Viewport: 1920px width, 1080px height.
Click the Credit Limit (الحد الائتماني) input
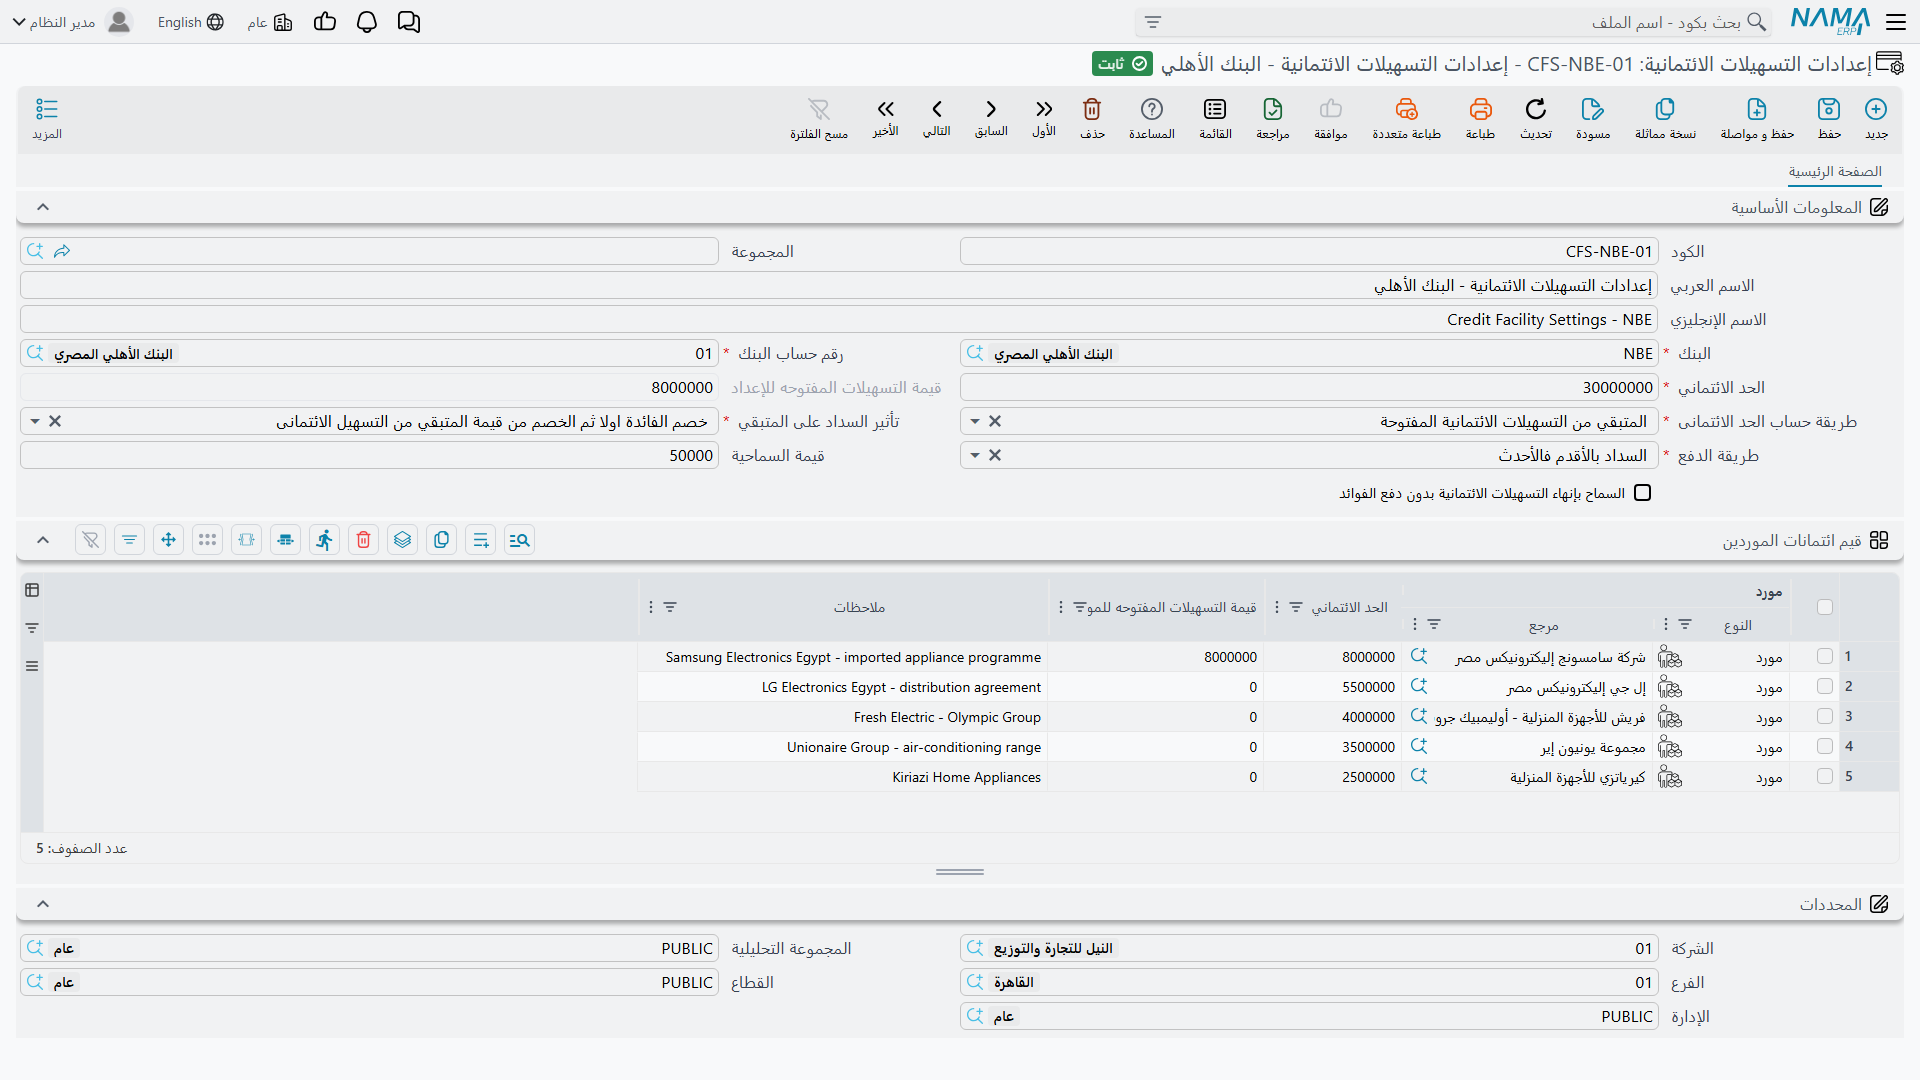(1309, 388)
